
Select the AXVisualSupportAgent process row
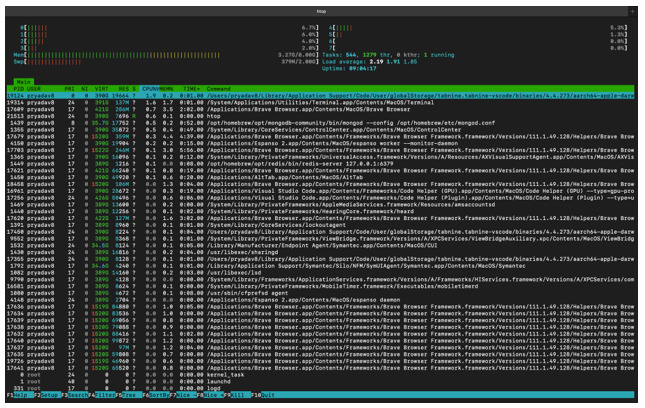(320, 157)
